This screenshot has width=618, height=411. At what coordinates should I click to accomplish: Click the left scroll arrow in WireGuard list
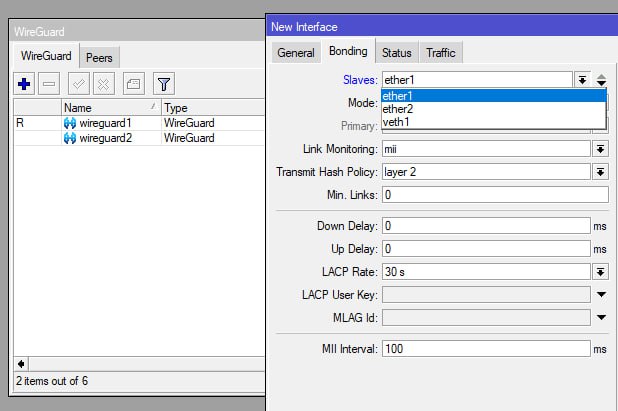[x=21, y=364]
